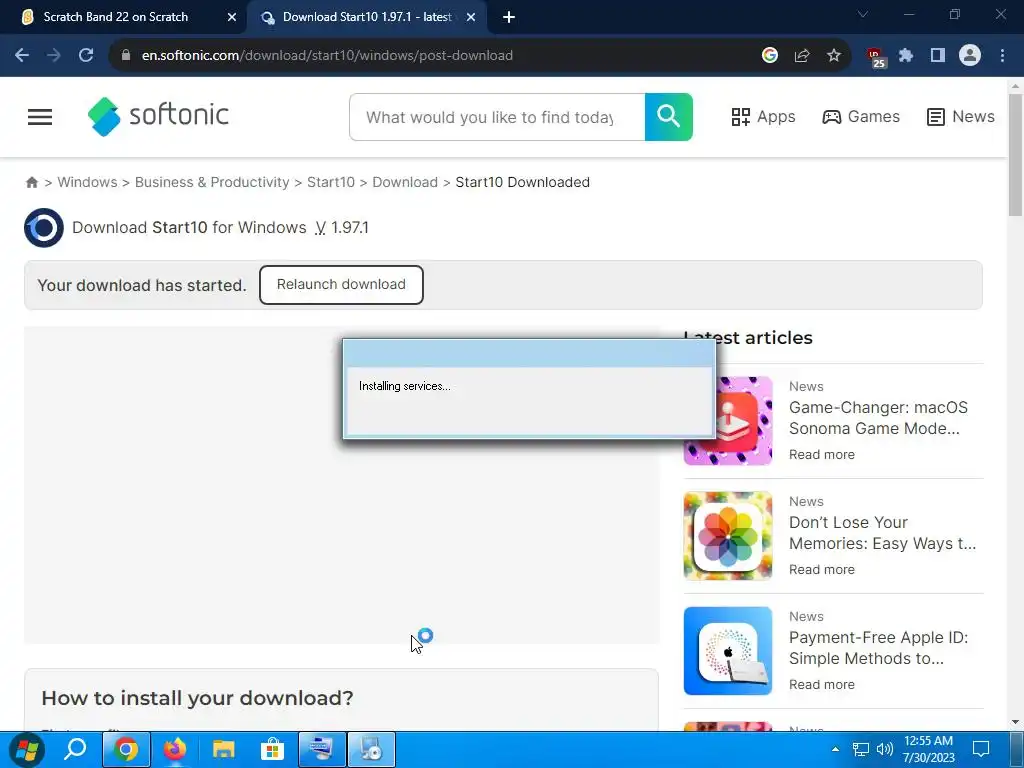Select the Download Start10 1.97.1 tab
This screenshot has height=768, width=1024.
point(367,17)
